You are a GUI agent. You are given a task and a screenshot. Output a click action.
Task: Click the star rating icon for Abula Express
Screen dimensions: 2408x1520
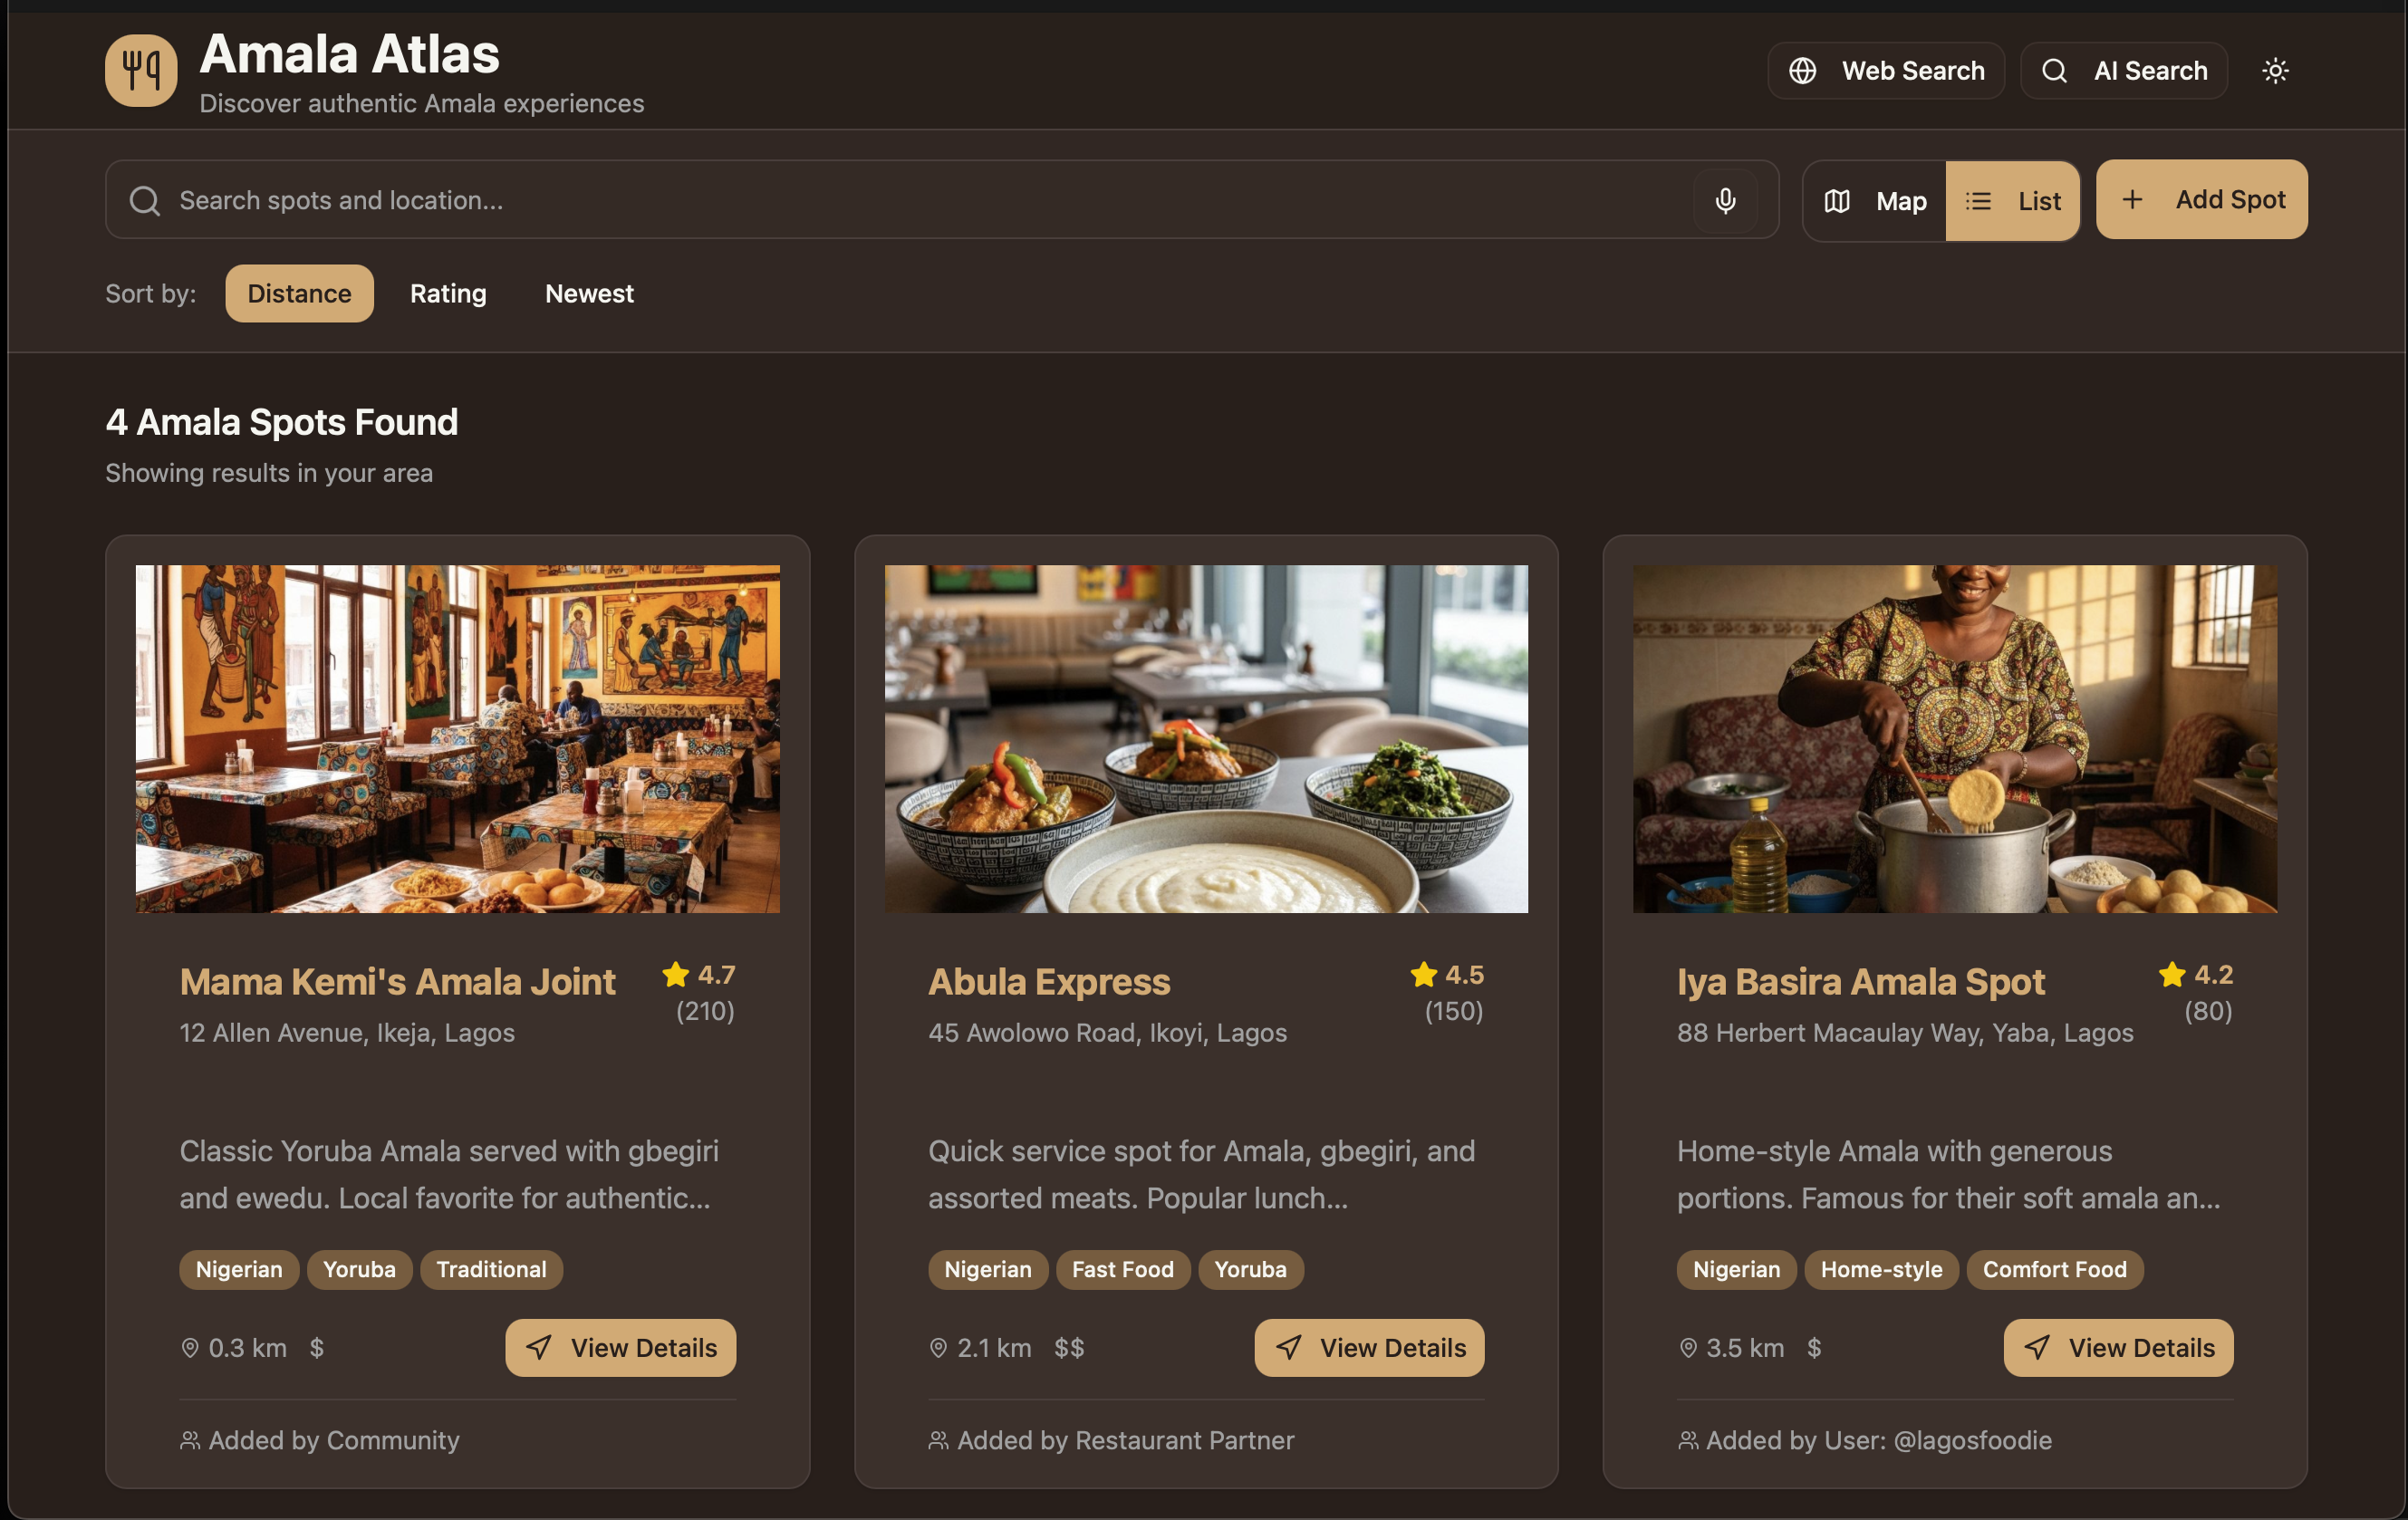click(1423, 974)
